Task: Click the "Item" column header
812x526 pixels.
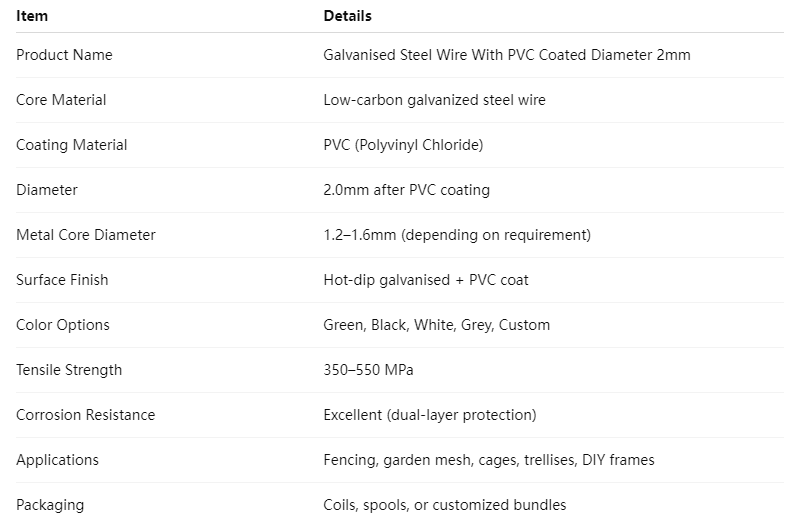Action: tap(32, 16)
